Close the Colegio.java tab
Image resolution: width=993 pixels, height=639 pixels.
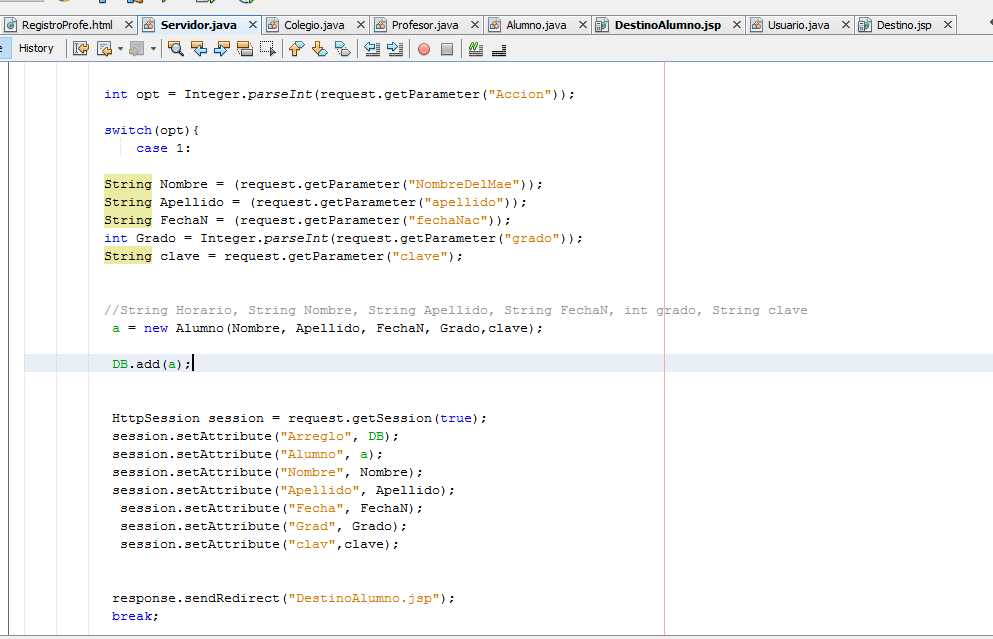[360, 25]
